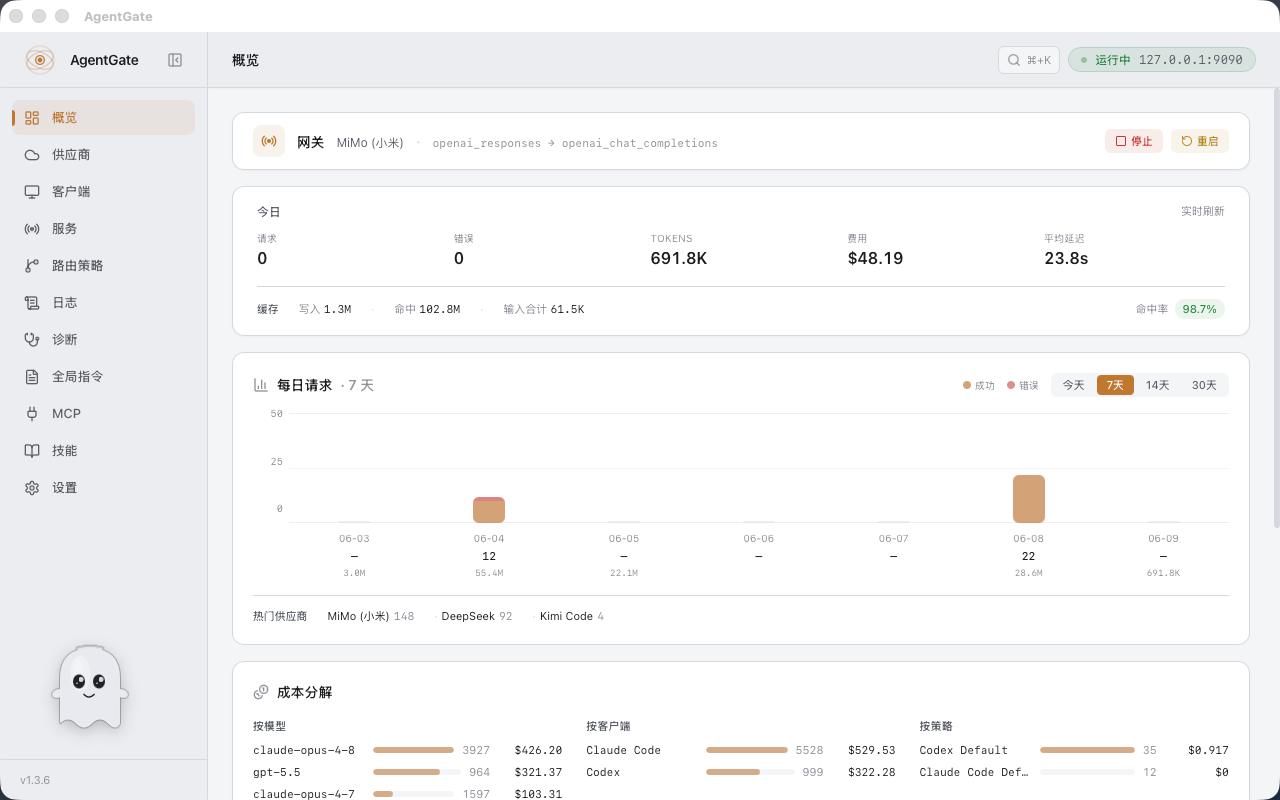This screenshot has height=800, width=1280.
Task: Click the 设置 gear icon
Action: (32, 487)
